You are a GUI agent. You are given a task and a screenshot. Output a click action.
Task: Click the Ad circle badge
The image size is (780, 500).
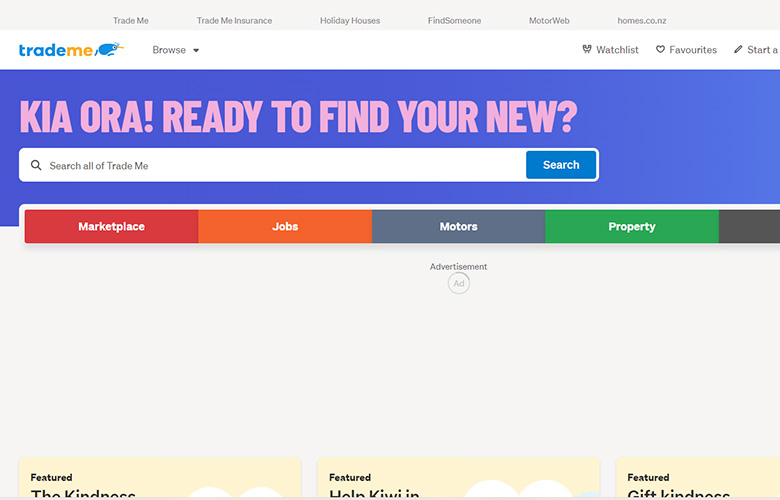coord(459,283)
